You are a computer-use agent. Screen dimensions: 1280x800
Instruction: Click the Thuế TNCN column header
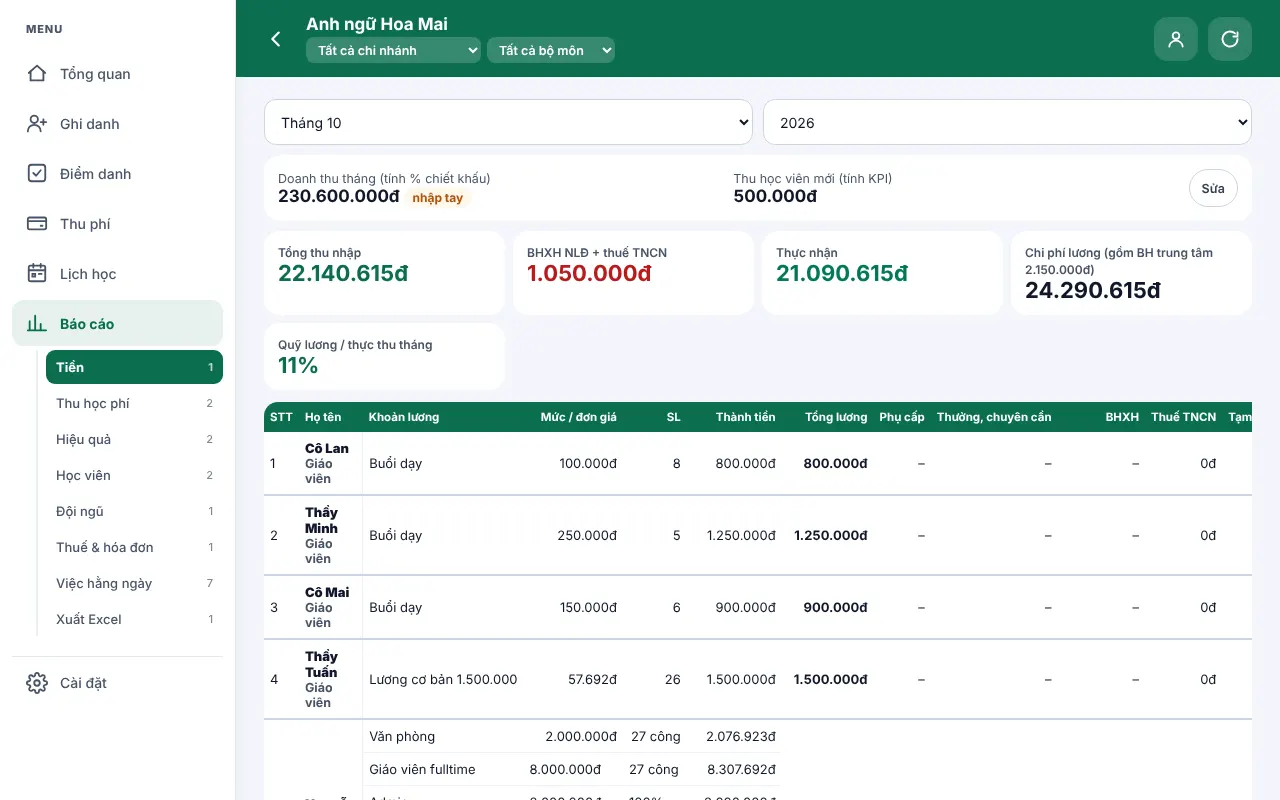[1184, 417]
